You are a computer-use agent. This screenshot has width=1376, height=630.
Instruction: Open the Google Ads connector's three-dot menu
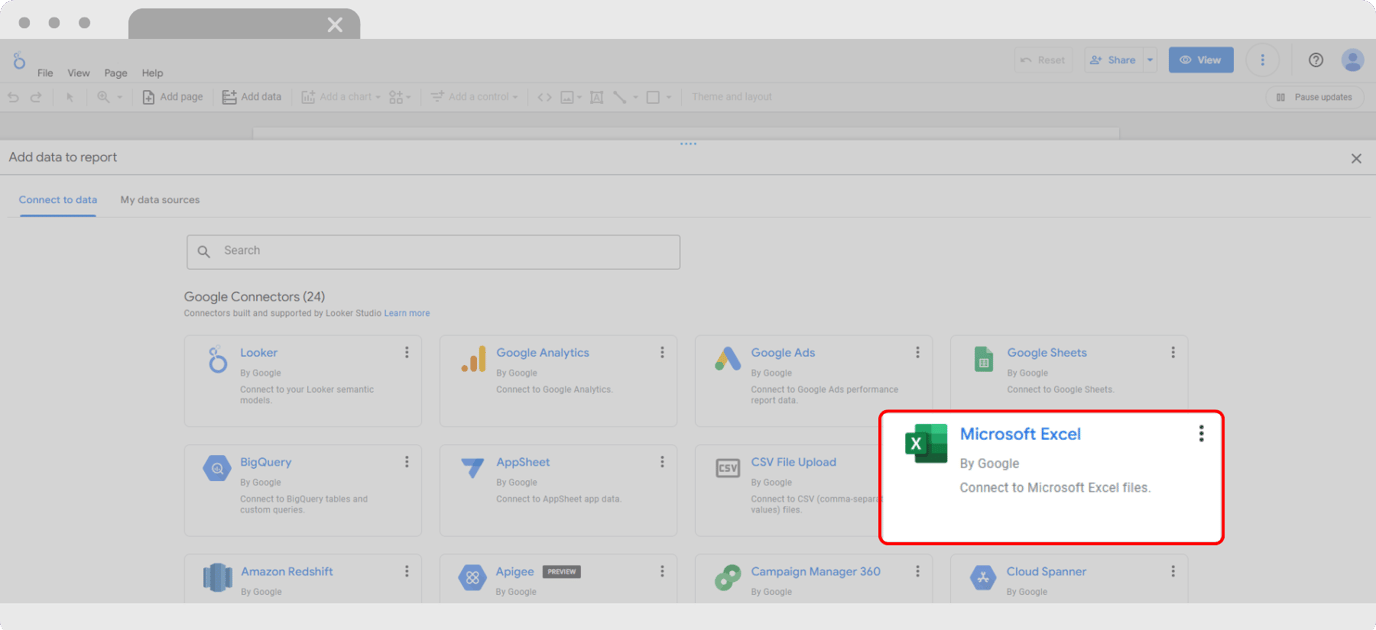click(918, 352)
